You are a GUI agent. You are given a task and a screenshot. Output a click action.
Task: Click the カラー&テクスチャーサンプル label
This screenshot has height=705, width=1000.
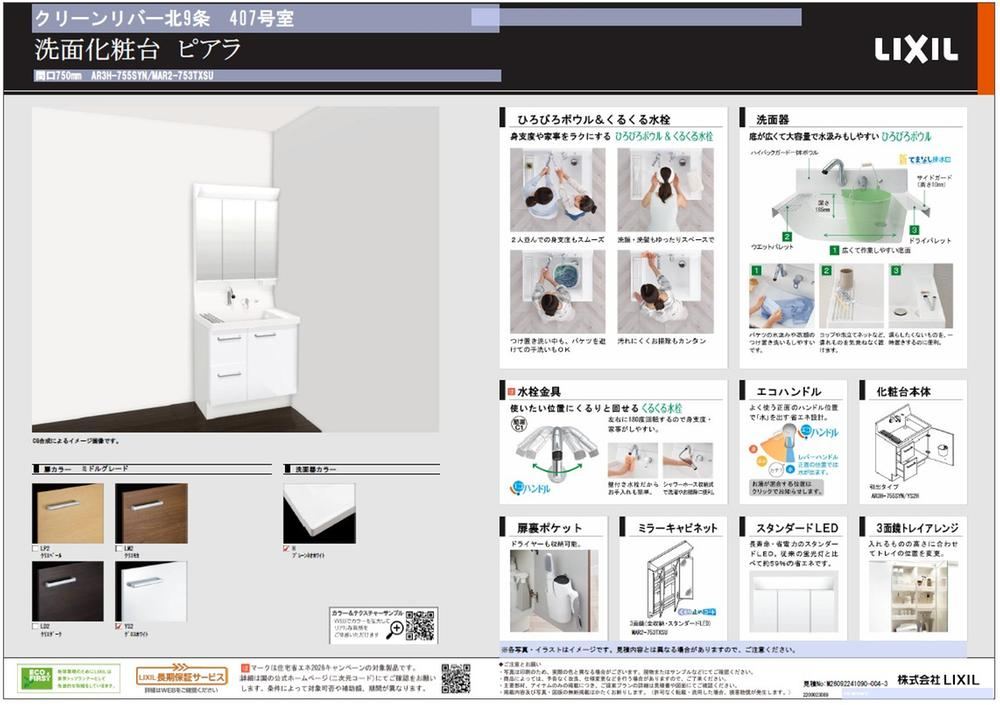click(367, 613)
